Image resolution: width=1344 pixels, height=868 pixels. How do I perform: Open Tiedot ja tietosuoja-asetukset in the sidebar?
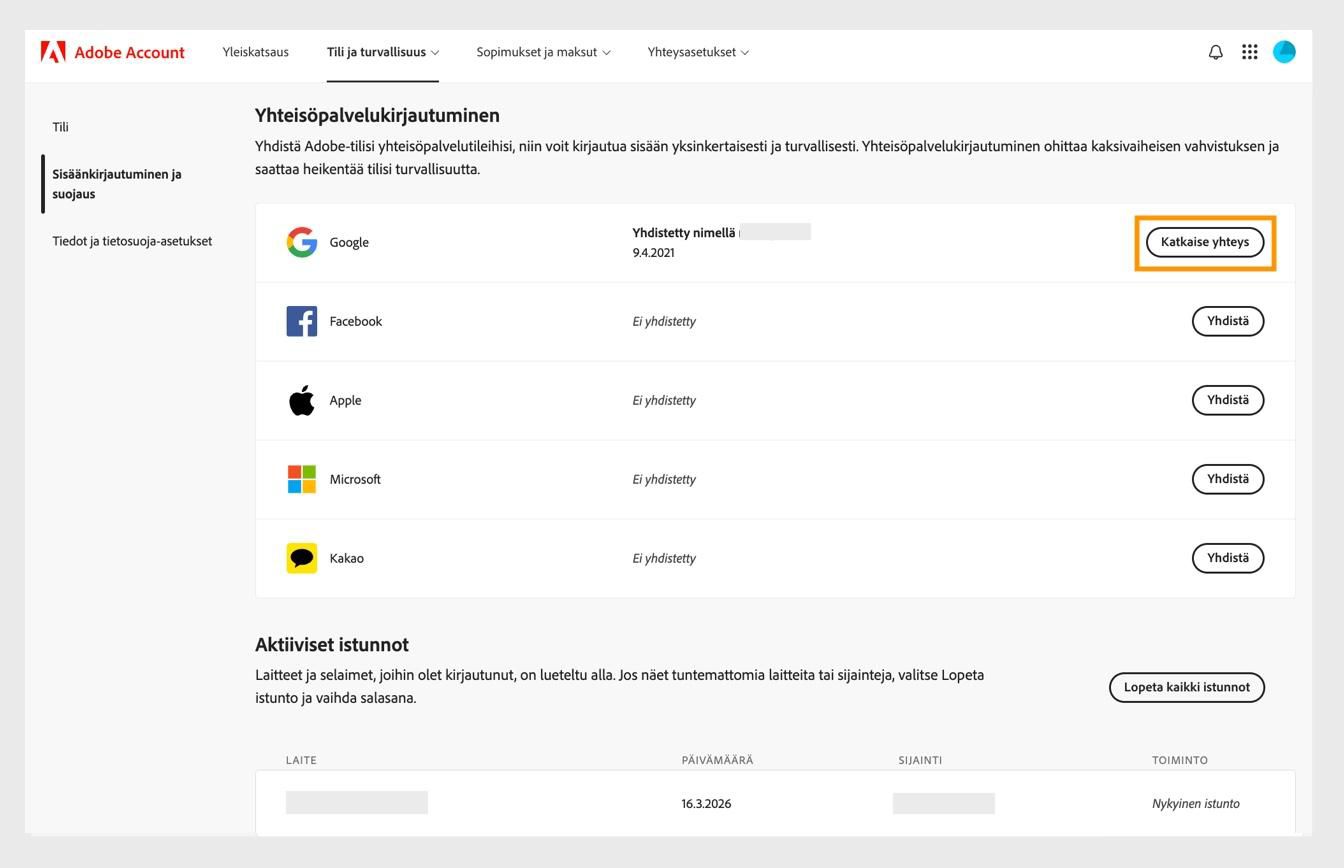pyautogui.click(x=133, y=240)
